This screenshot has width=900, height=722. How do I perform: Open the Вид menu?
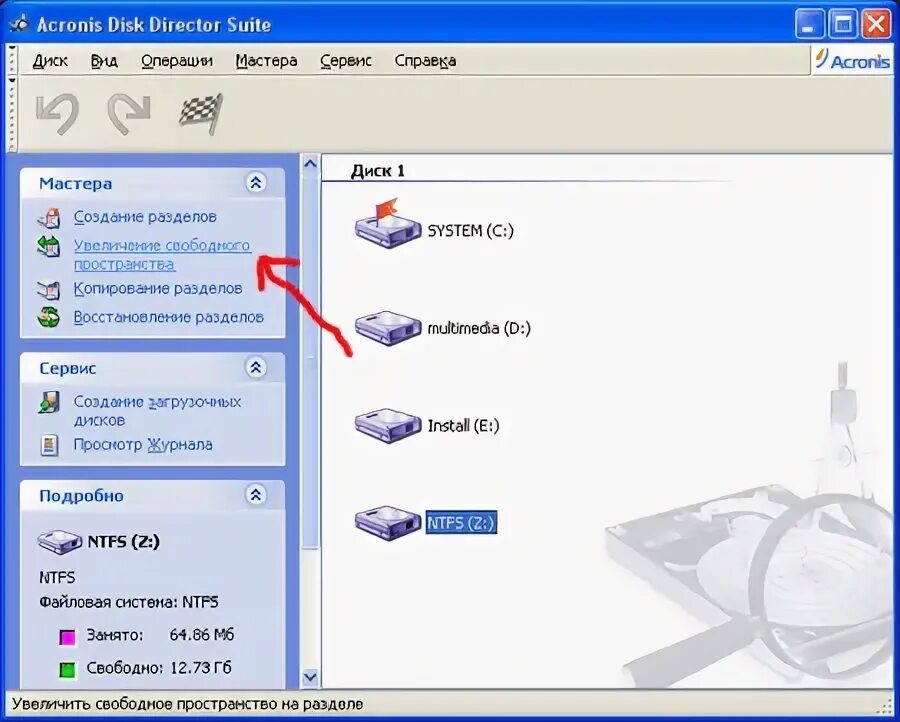[x=104, y=61]
